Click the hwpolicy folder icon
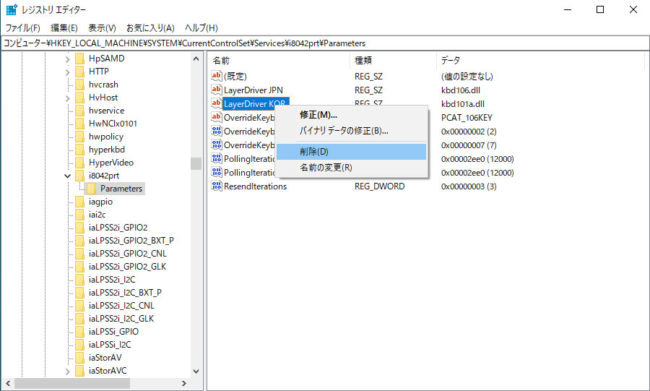This screenshot has height=391, width=650. pyautogui.click(x=80, y=136)
